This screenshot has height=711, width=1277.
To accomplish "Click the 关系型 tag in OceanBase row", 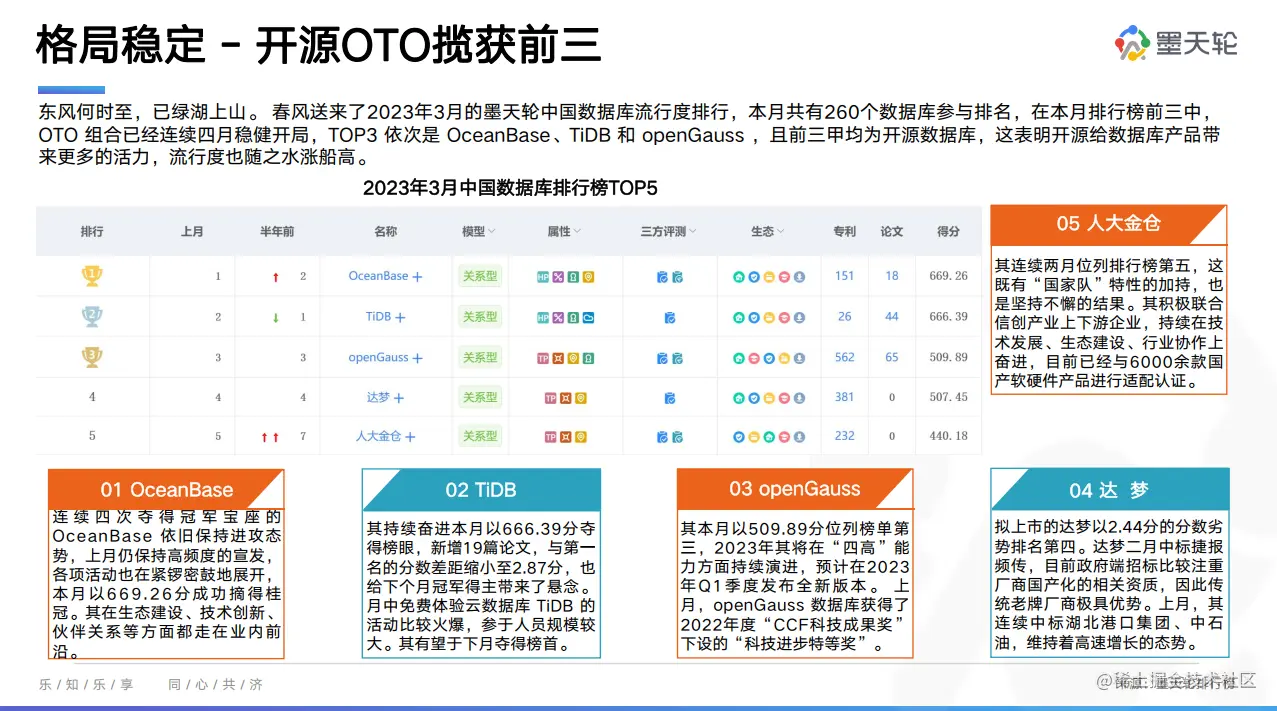I will (x=480, y=276).
